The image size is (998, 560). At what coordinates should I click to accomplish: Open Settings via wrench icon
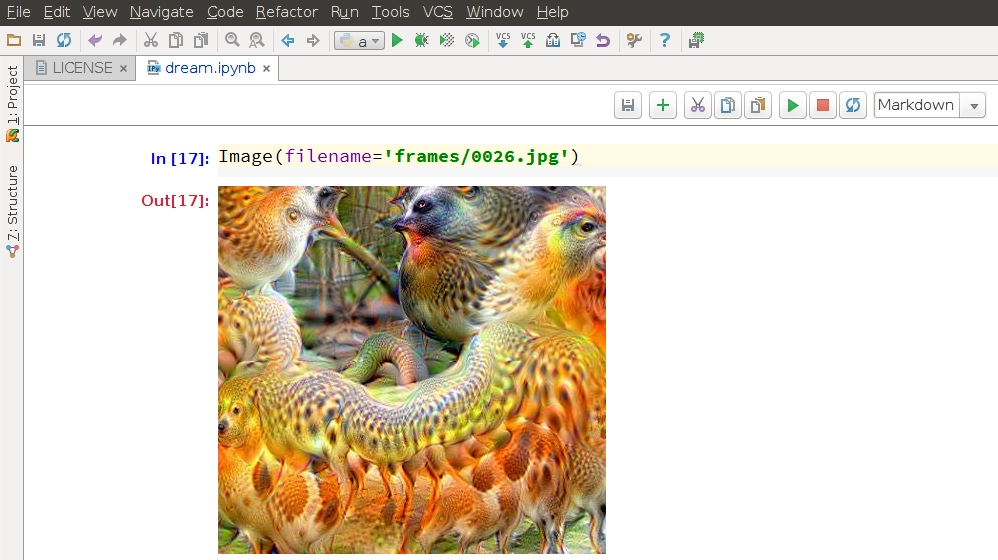click(634, 41)
